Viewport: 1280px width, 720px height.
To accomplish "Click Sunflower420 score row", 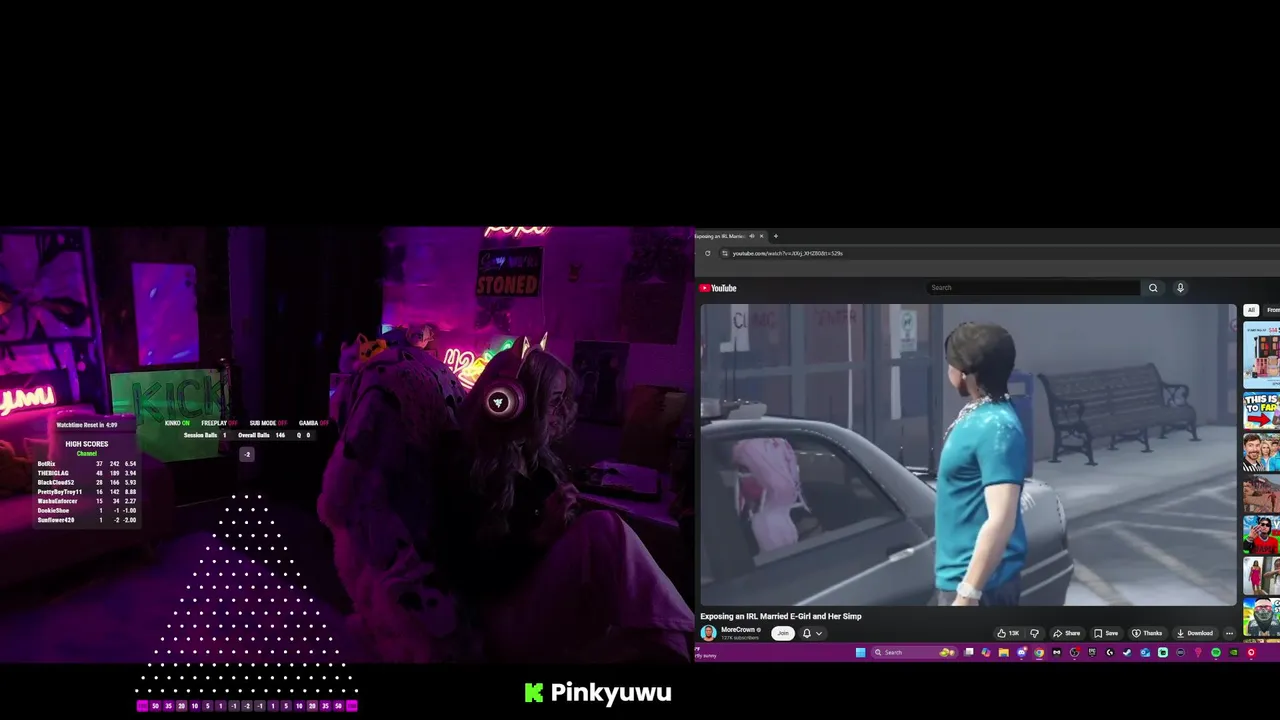I will [x=86, y=520].
